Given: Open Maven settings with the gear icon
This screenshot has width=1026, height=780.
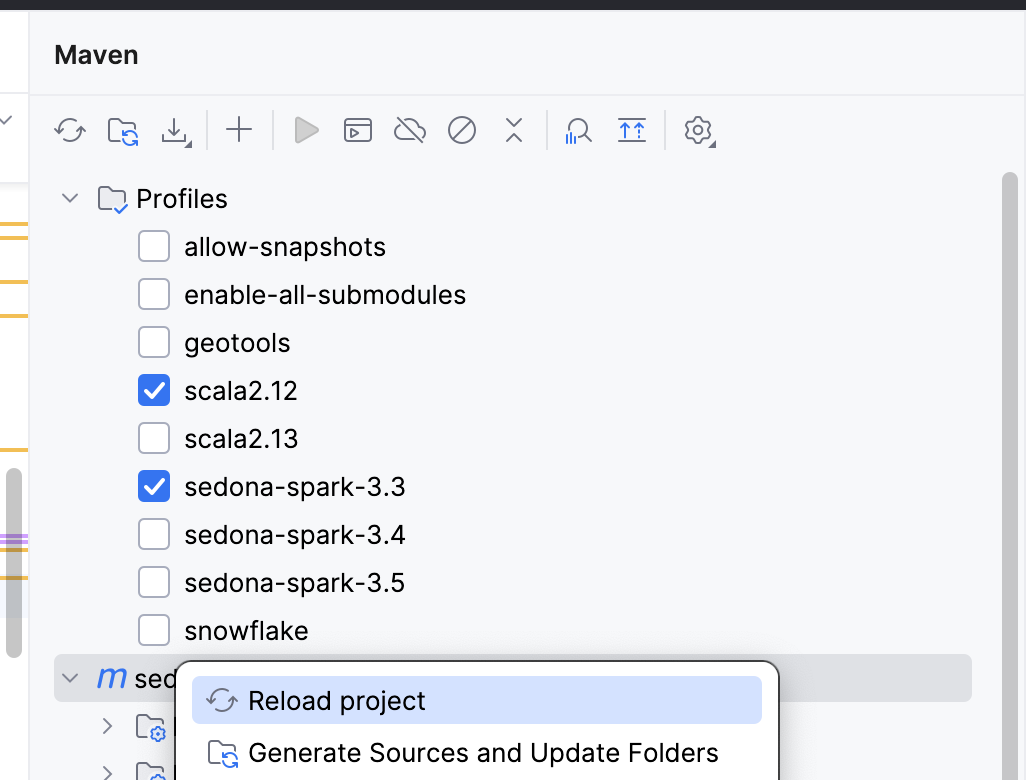Looking at the screenshot, I should coord(699,130).
